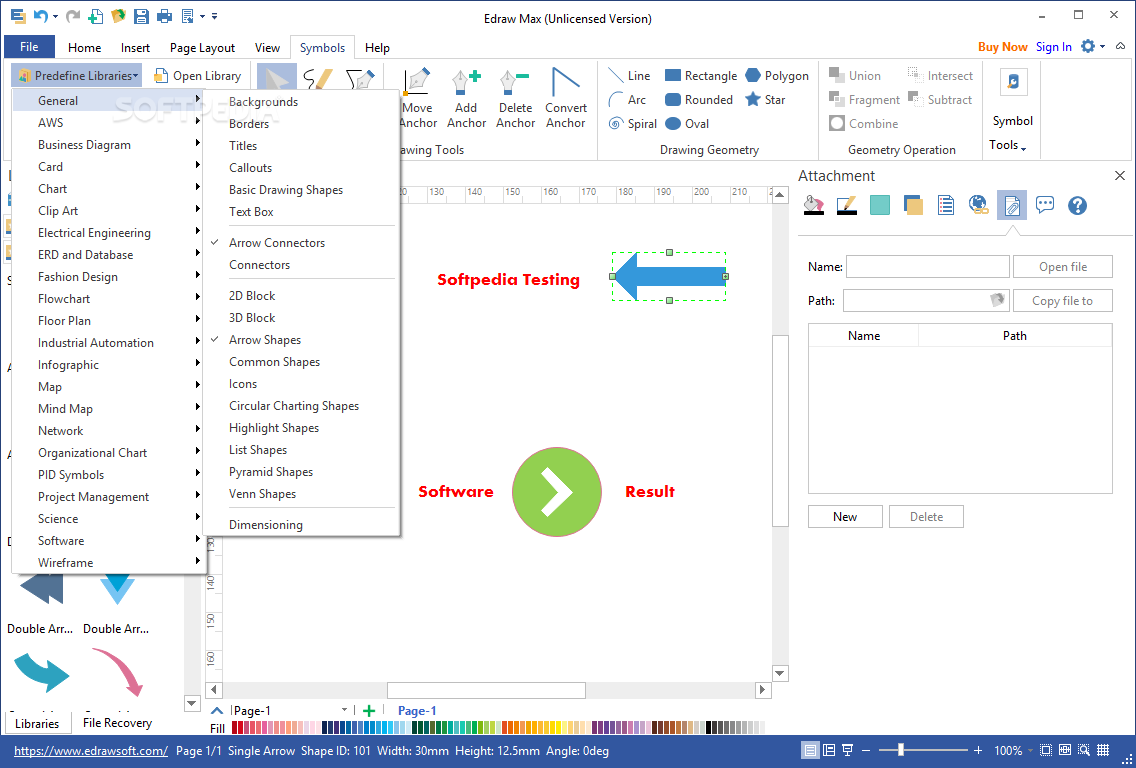Expand the Network submenu
The width and height of the screenshot is (1136, 768).
pos(109,431)
